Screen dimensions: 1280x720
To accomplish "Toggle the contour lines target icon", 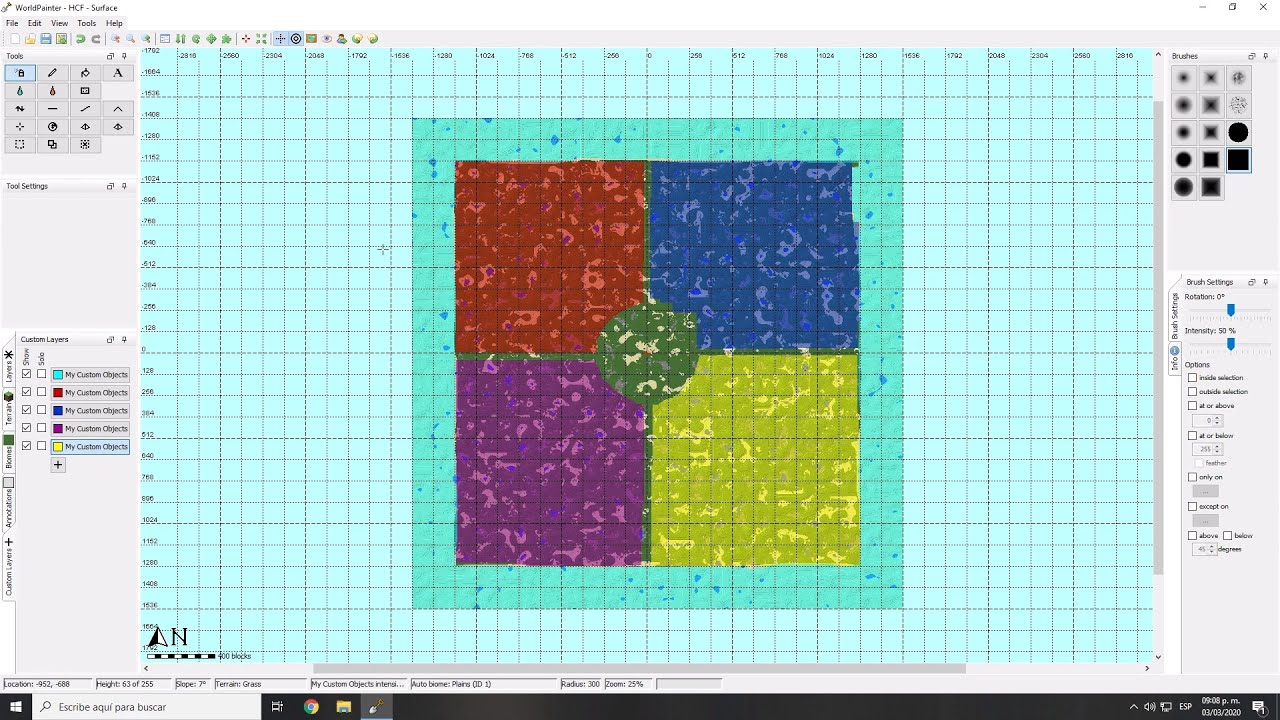I will click(296, 39).
